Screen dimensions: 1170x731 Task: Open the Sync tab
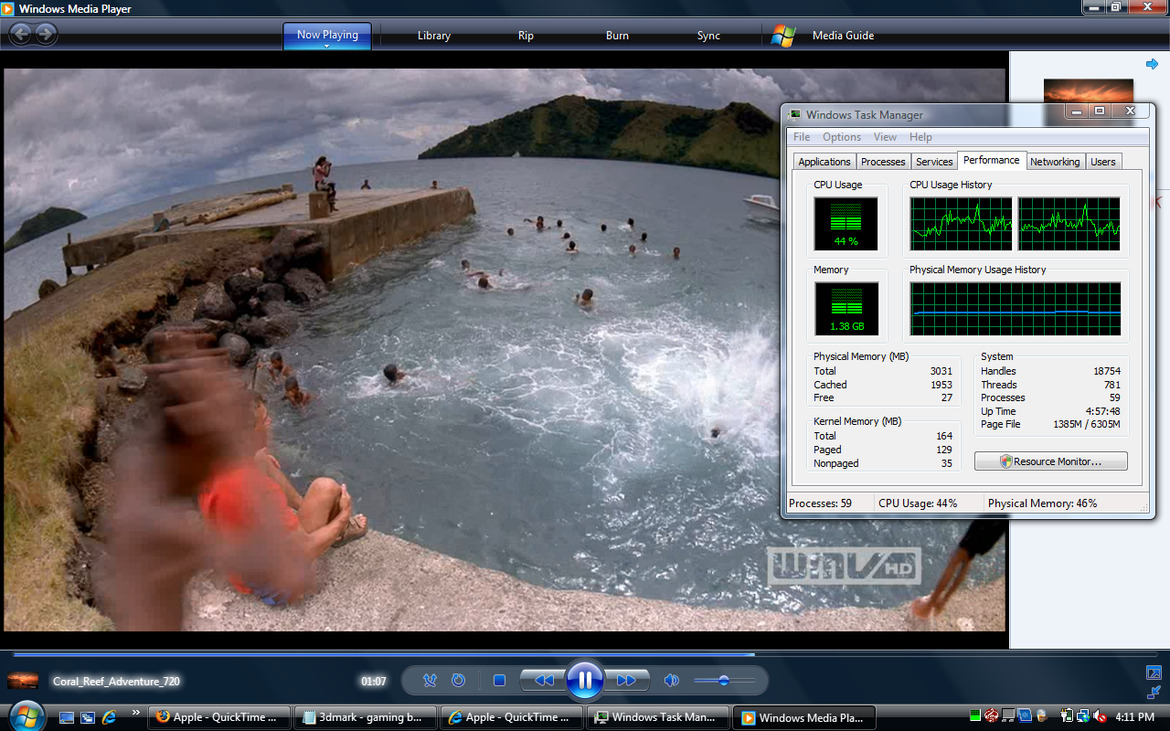pos(708,35)
